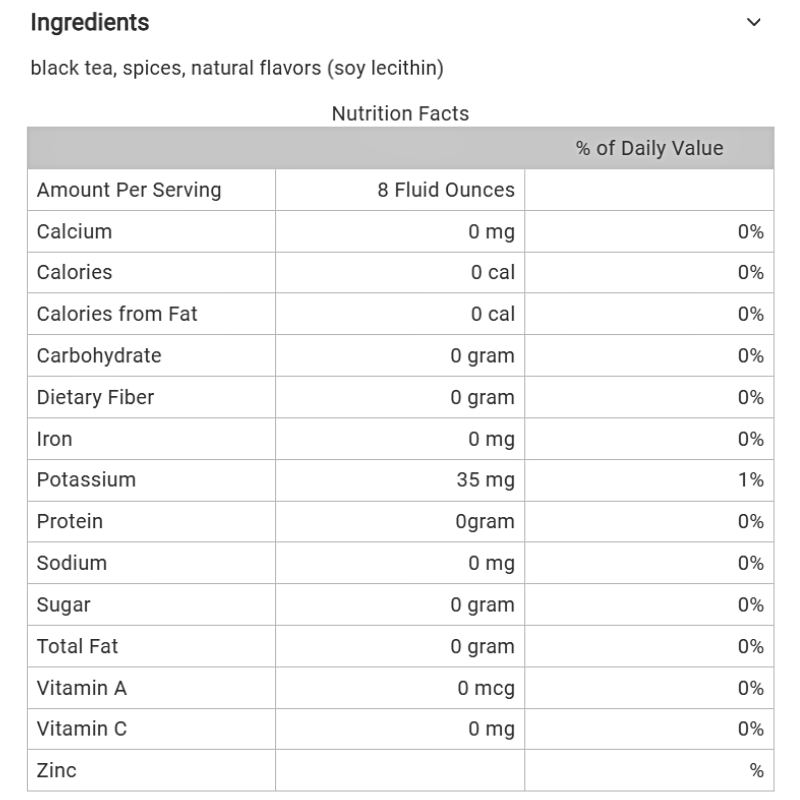
Task: Click the ingredients list text line
Action: point(237,69)
